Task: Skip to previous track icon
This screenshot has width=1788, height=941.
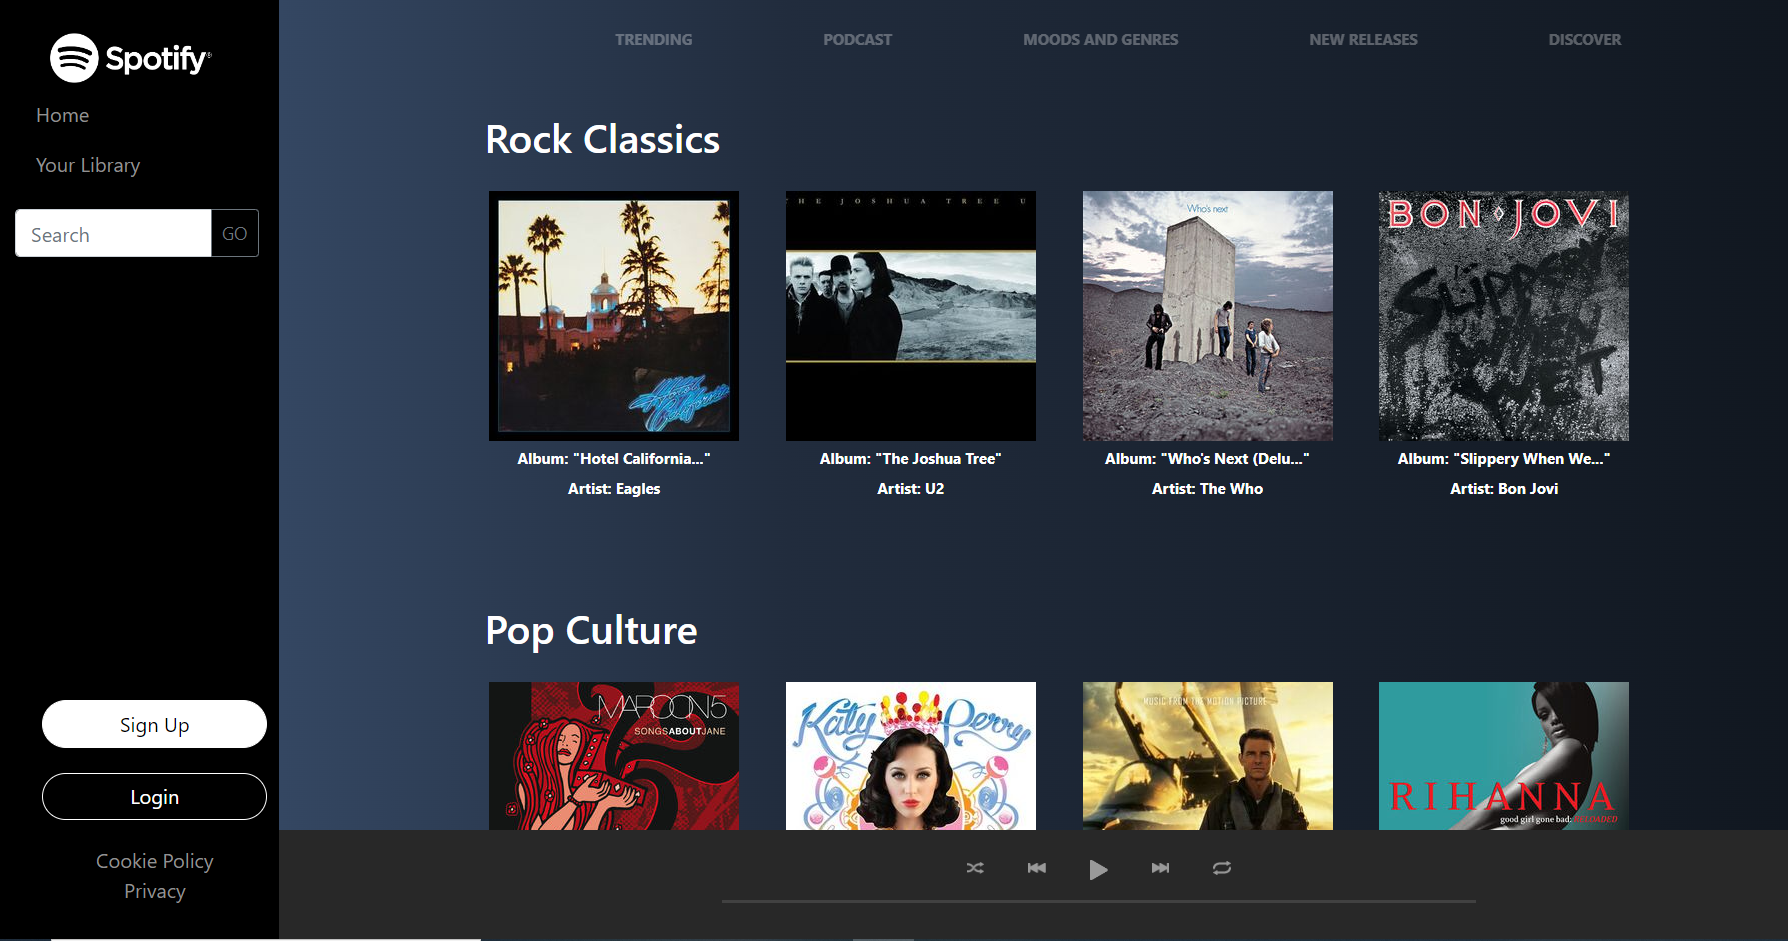Action: [1037, 869]
